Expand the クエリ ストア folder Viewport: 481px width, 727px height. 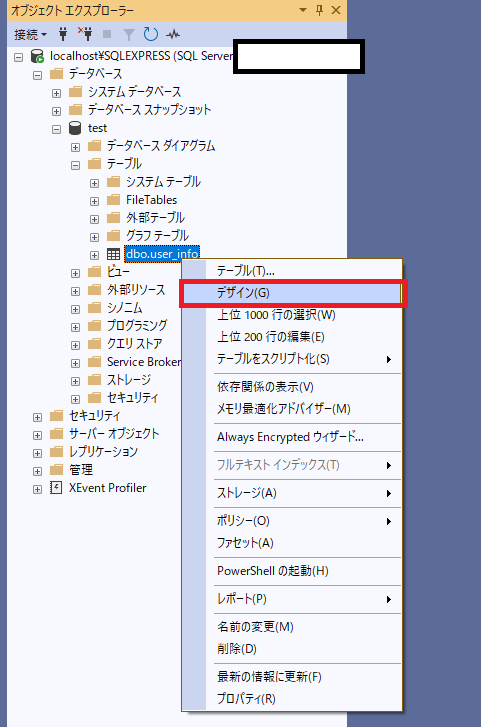76,345
